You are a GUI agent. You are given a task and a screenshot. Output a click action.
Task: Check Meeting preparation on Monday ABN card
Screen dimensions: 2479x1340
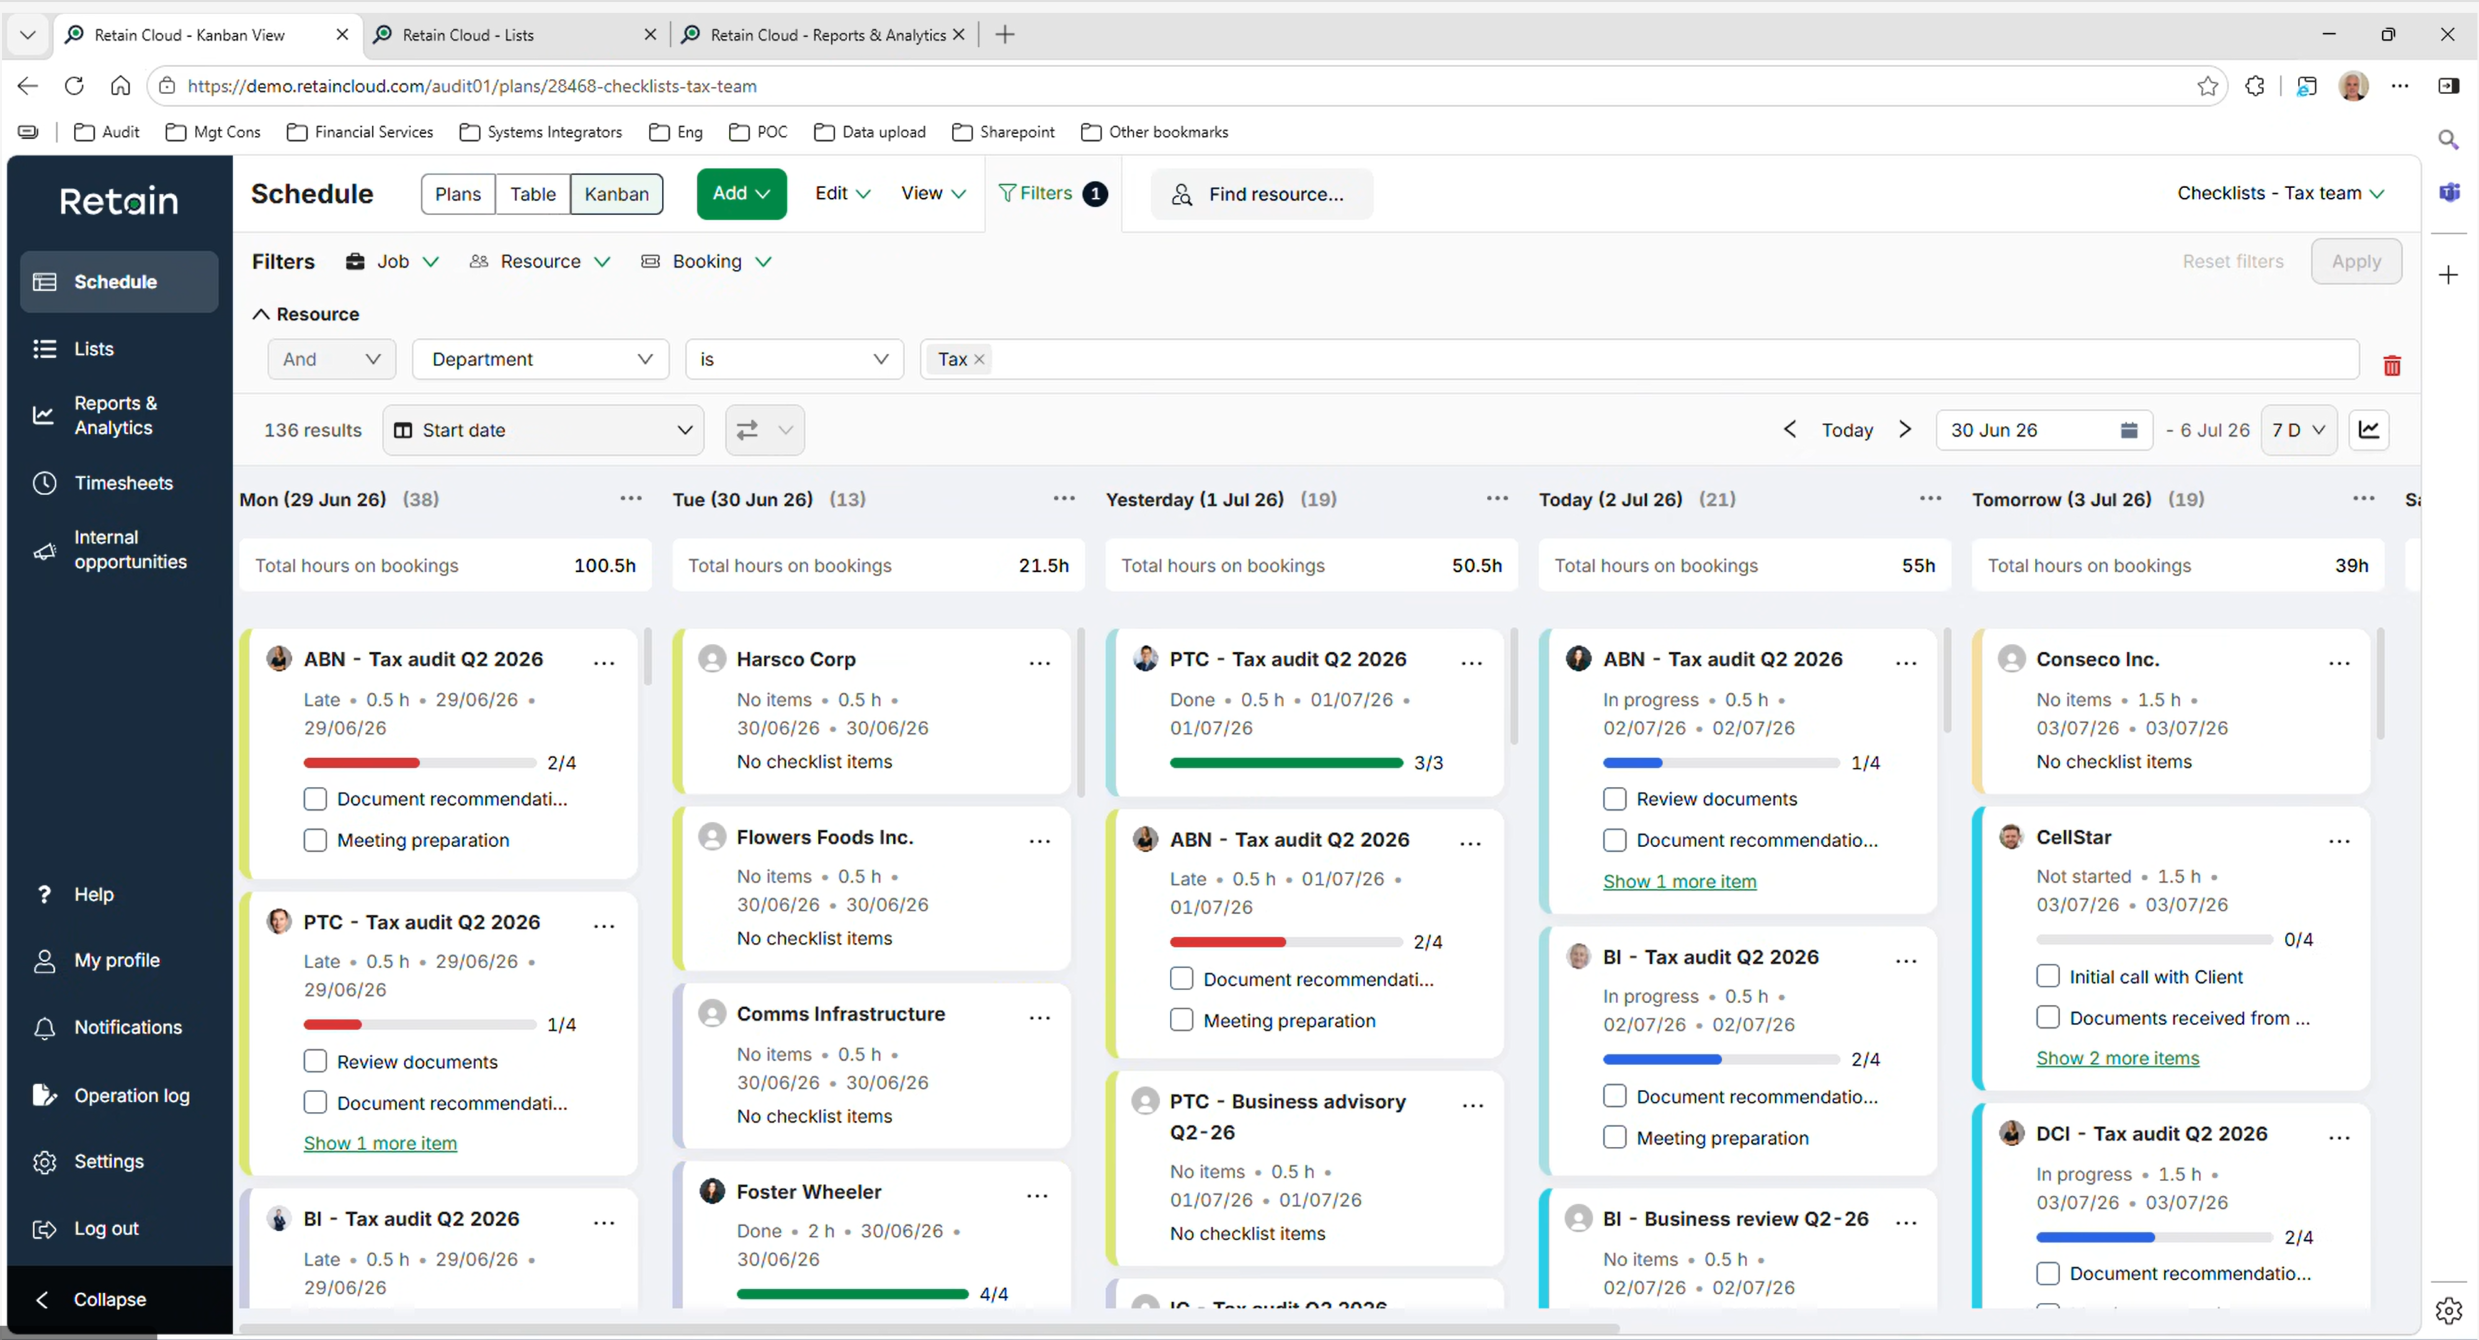[x=315, y=840]
